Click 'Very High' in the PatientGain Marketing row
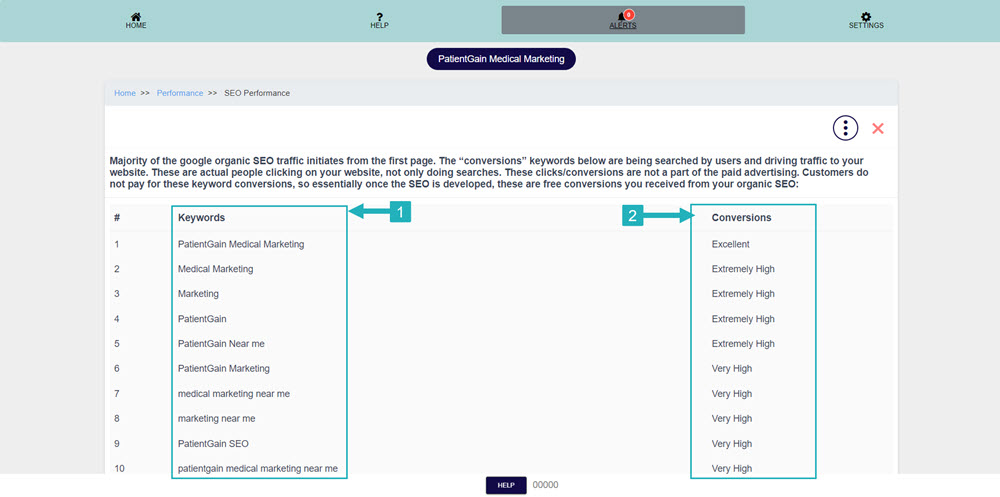Image resolution: width=1000 pixels, height=497 pixels. pos(732,368)
